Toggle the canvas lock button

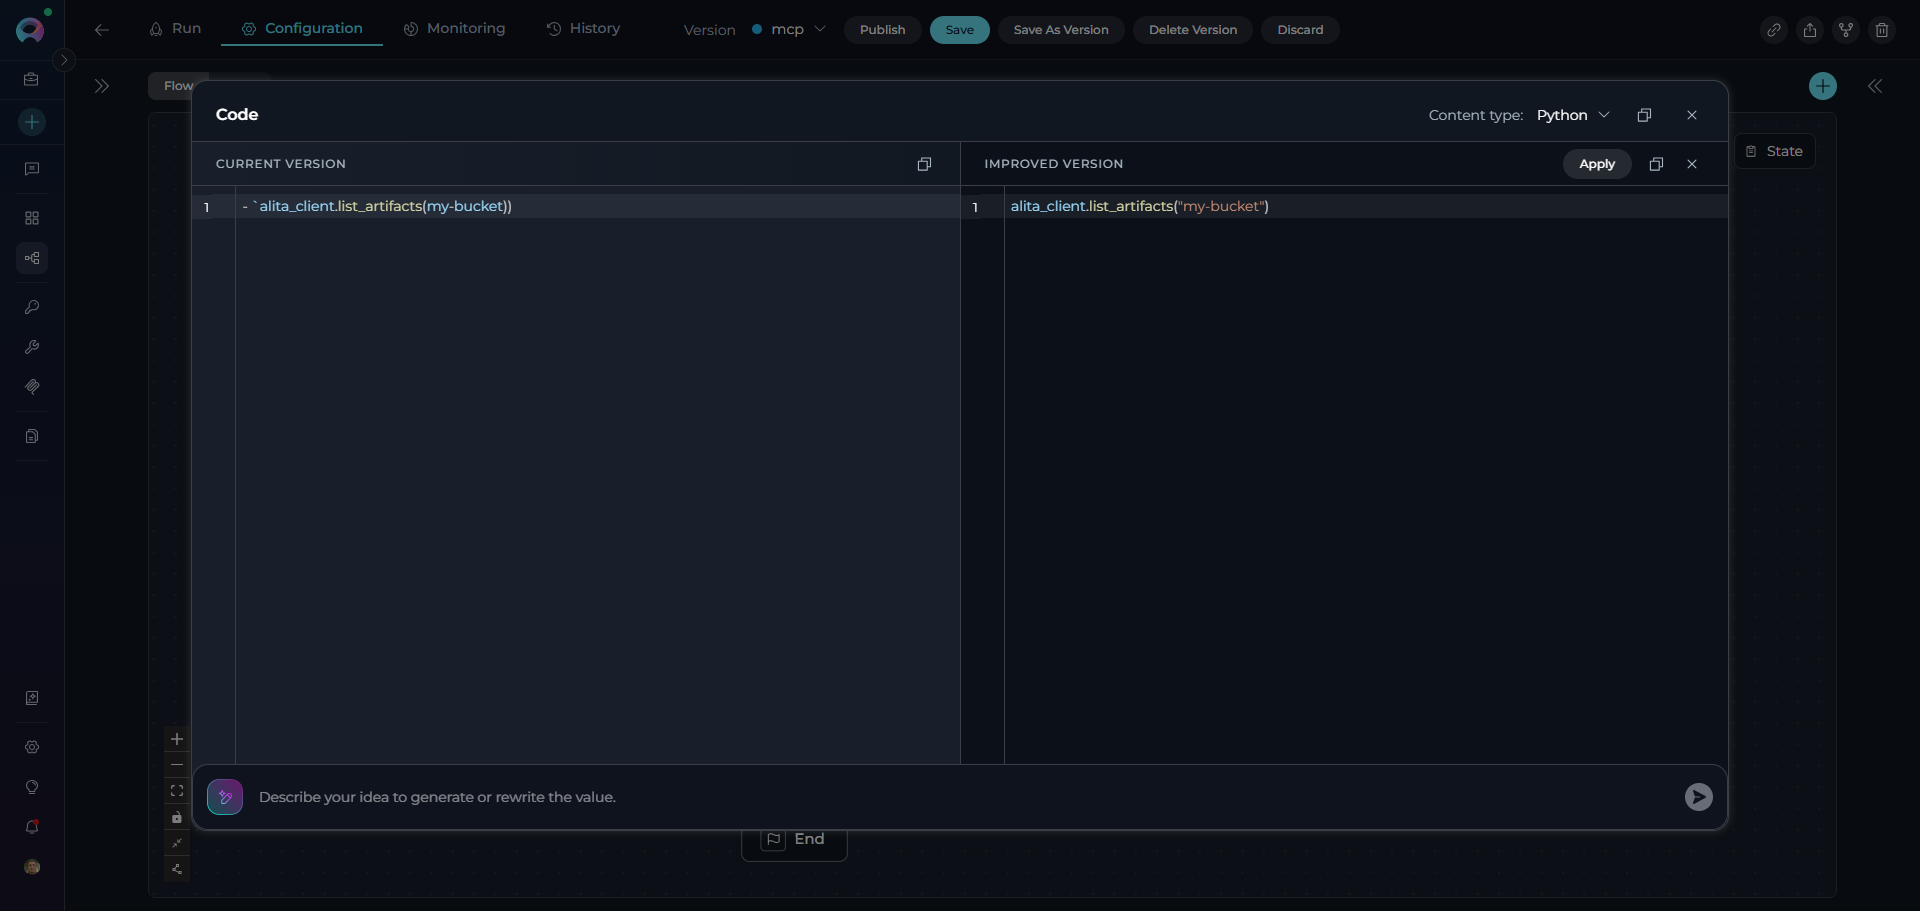[177, 817]
